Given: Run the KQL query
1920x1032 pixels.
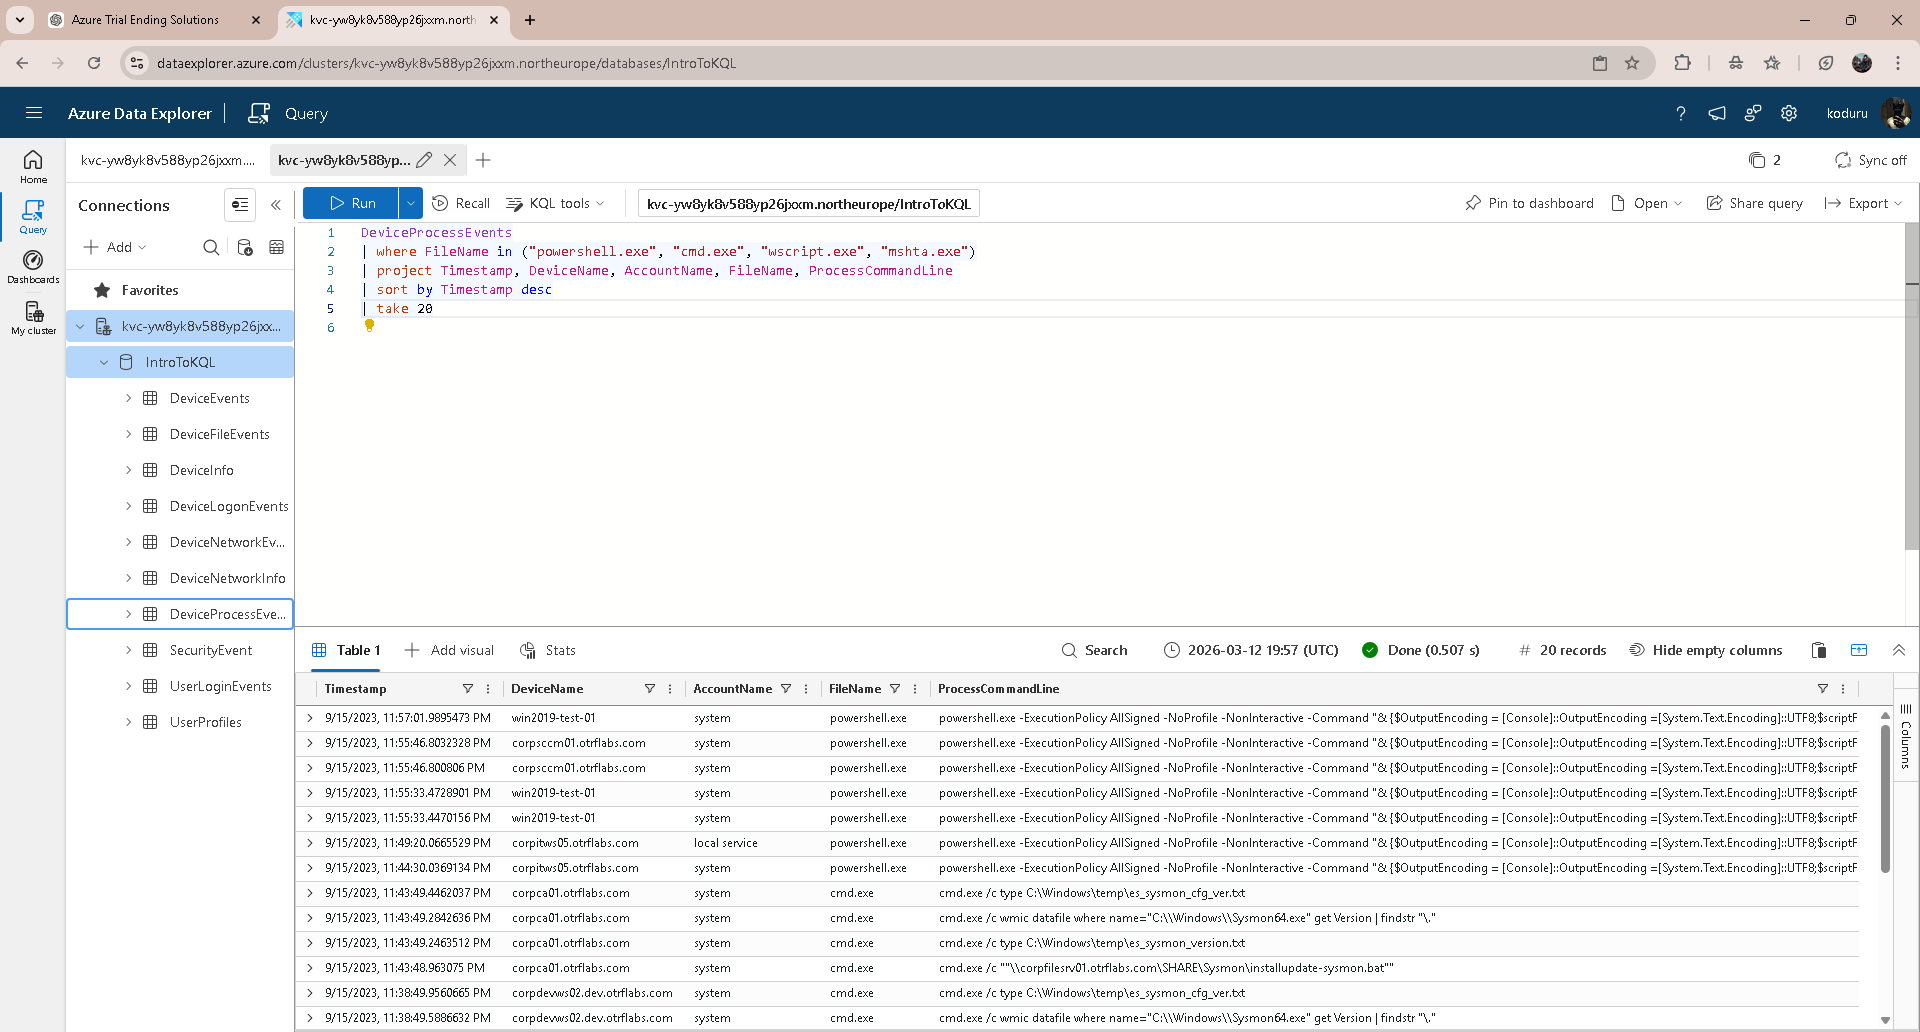Looking at the screenshot, I should pos(351,203).
